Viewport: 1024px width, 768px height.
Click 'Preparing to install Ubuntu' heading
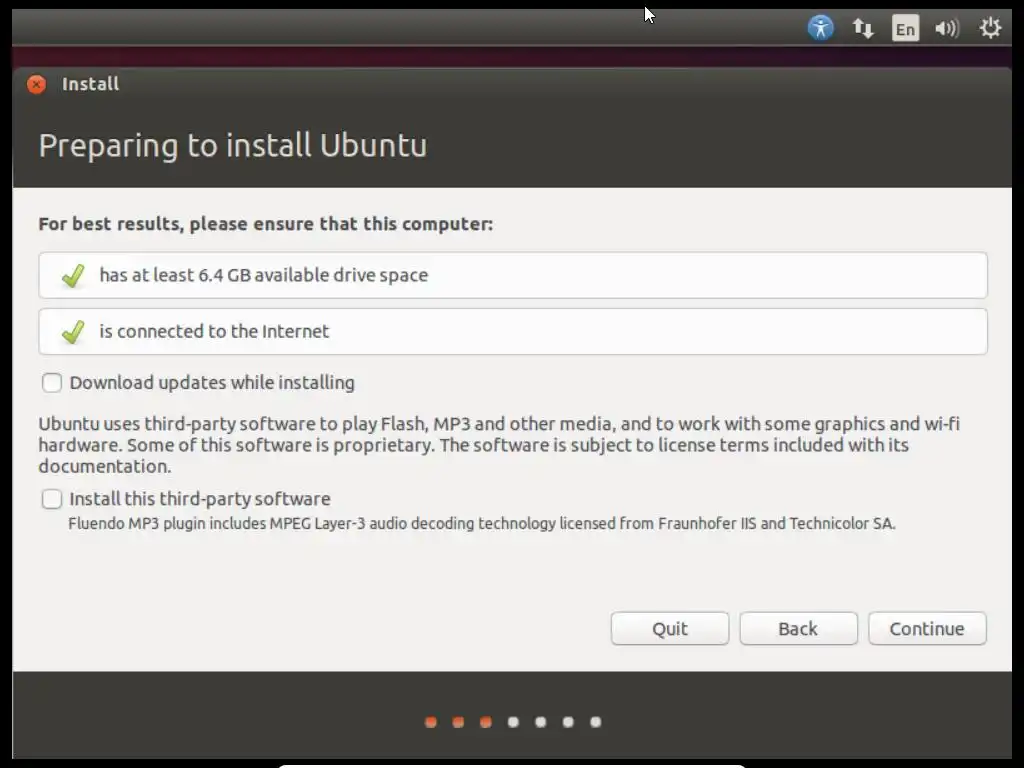232,146
